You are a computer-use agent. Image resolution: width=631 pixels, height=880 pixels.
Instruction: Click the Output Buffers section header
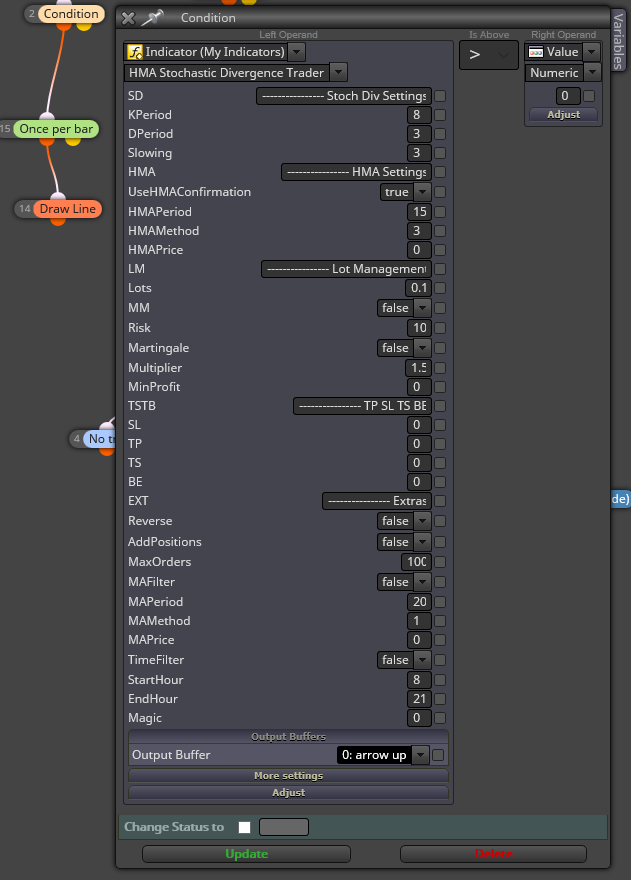coord(289,737)
